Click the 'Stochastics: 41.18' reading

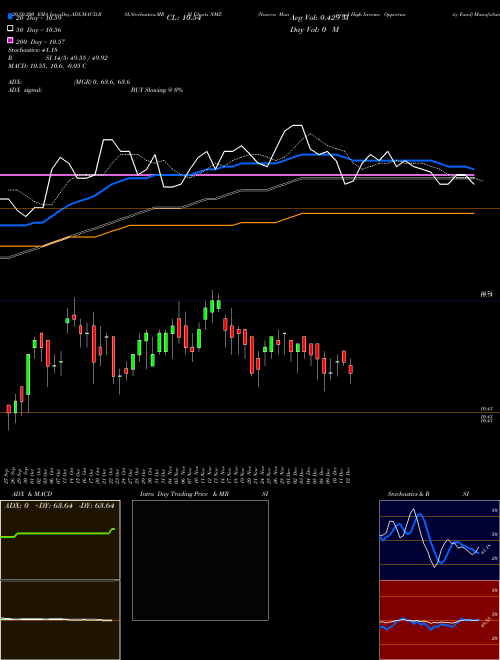point(33,50)
